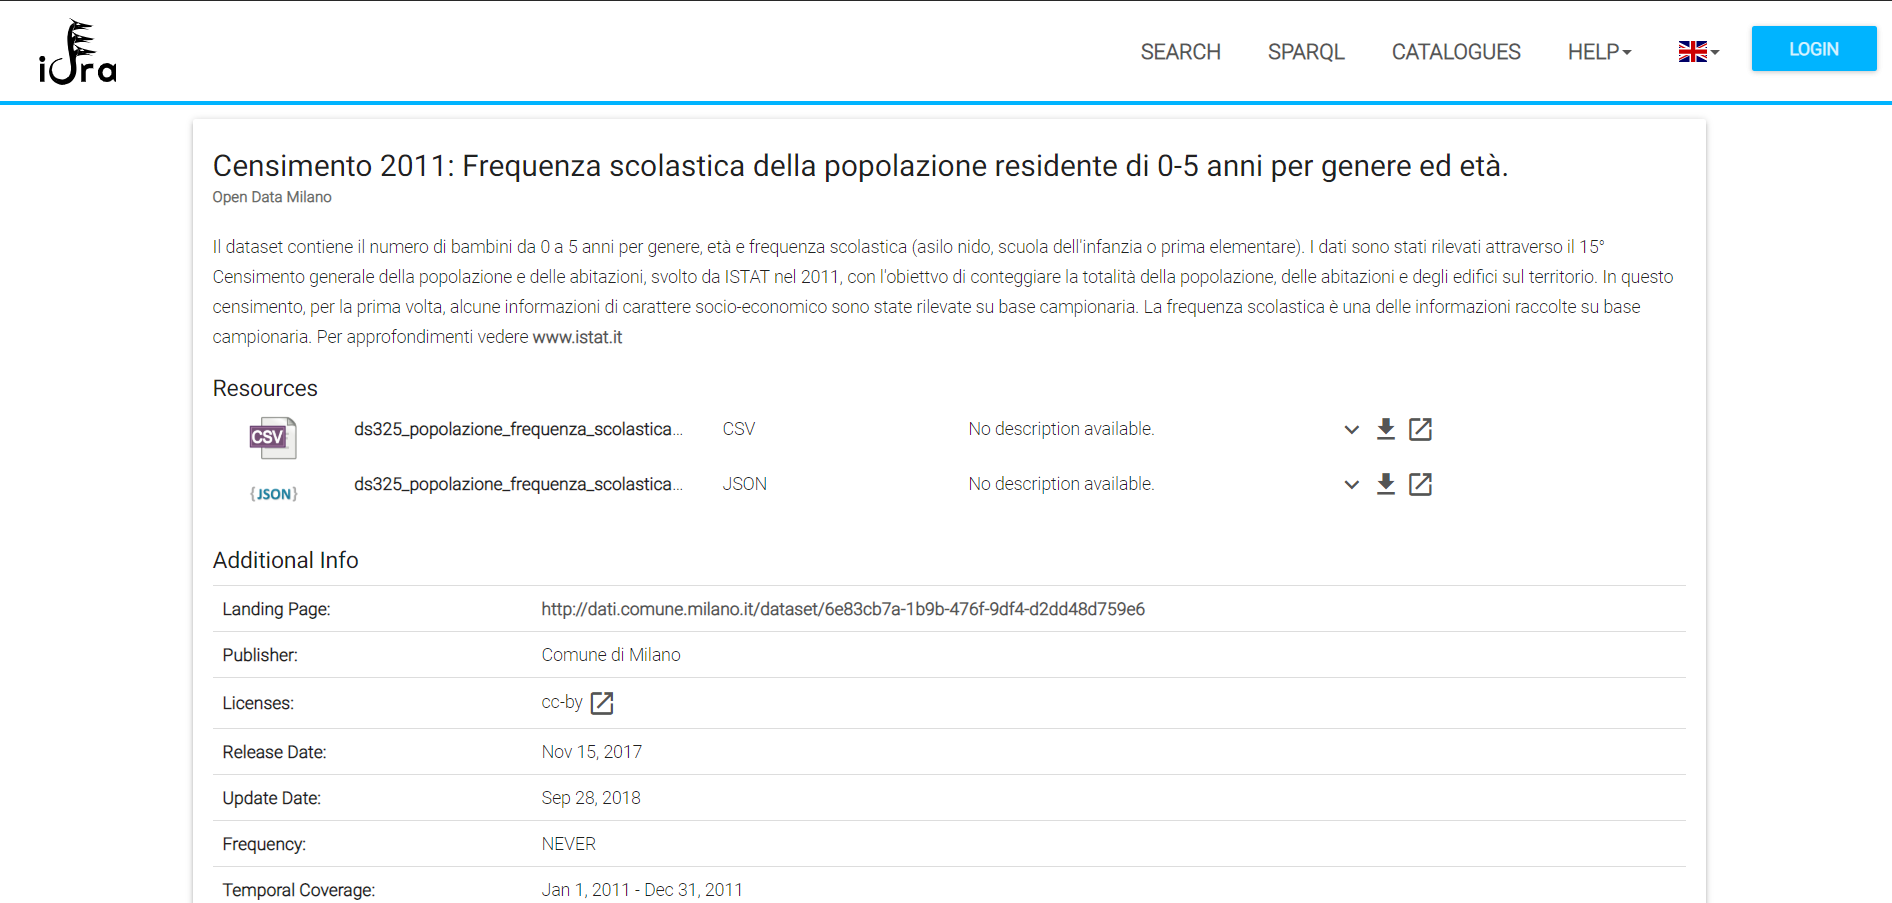Click the Sep 28, 2018 update date
Viewport: 1892px width, 903px height.
(x=591, y=798)
